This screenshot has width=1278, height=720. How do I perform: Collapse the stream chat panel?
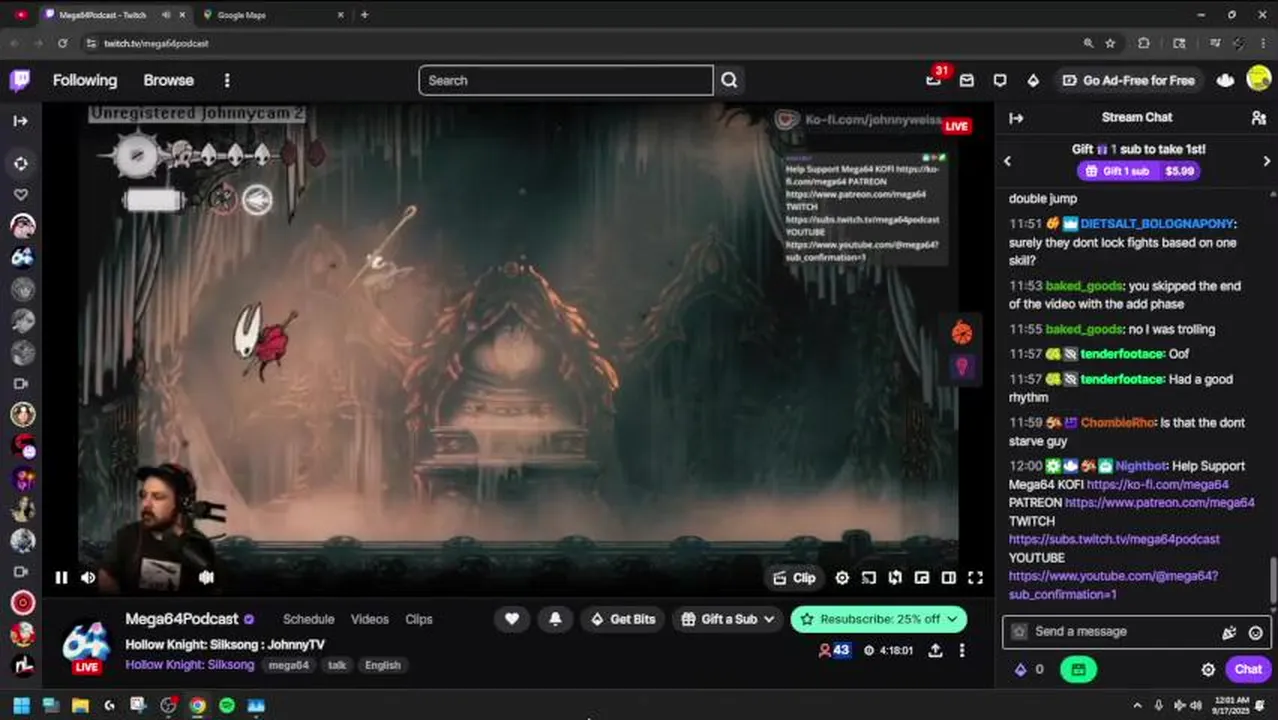(1016, 118)
